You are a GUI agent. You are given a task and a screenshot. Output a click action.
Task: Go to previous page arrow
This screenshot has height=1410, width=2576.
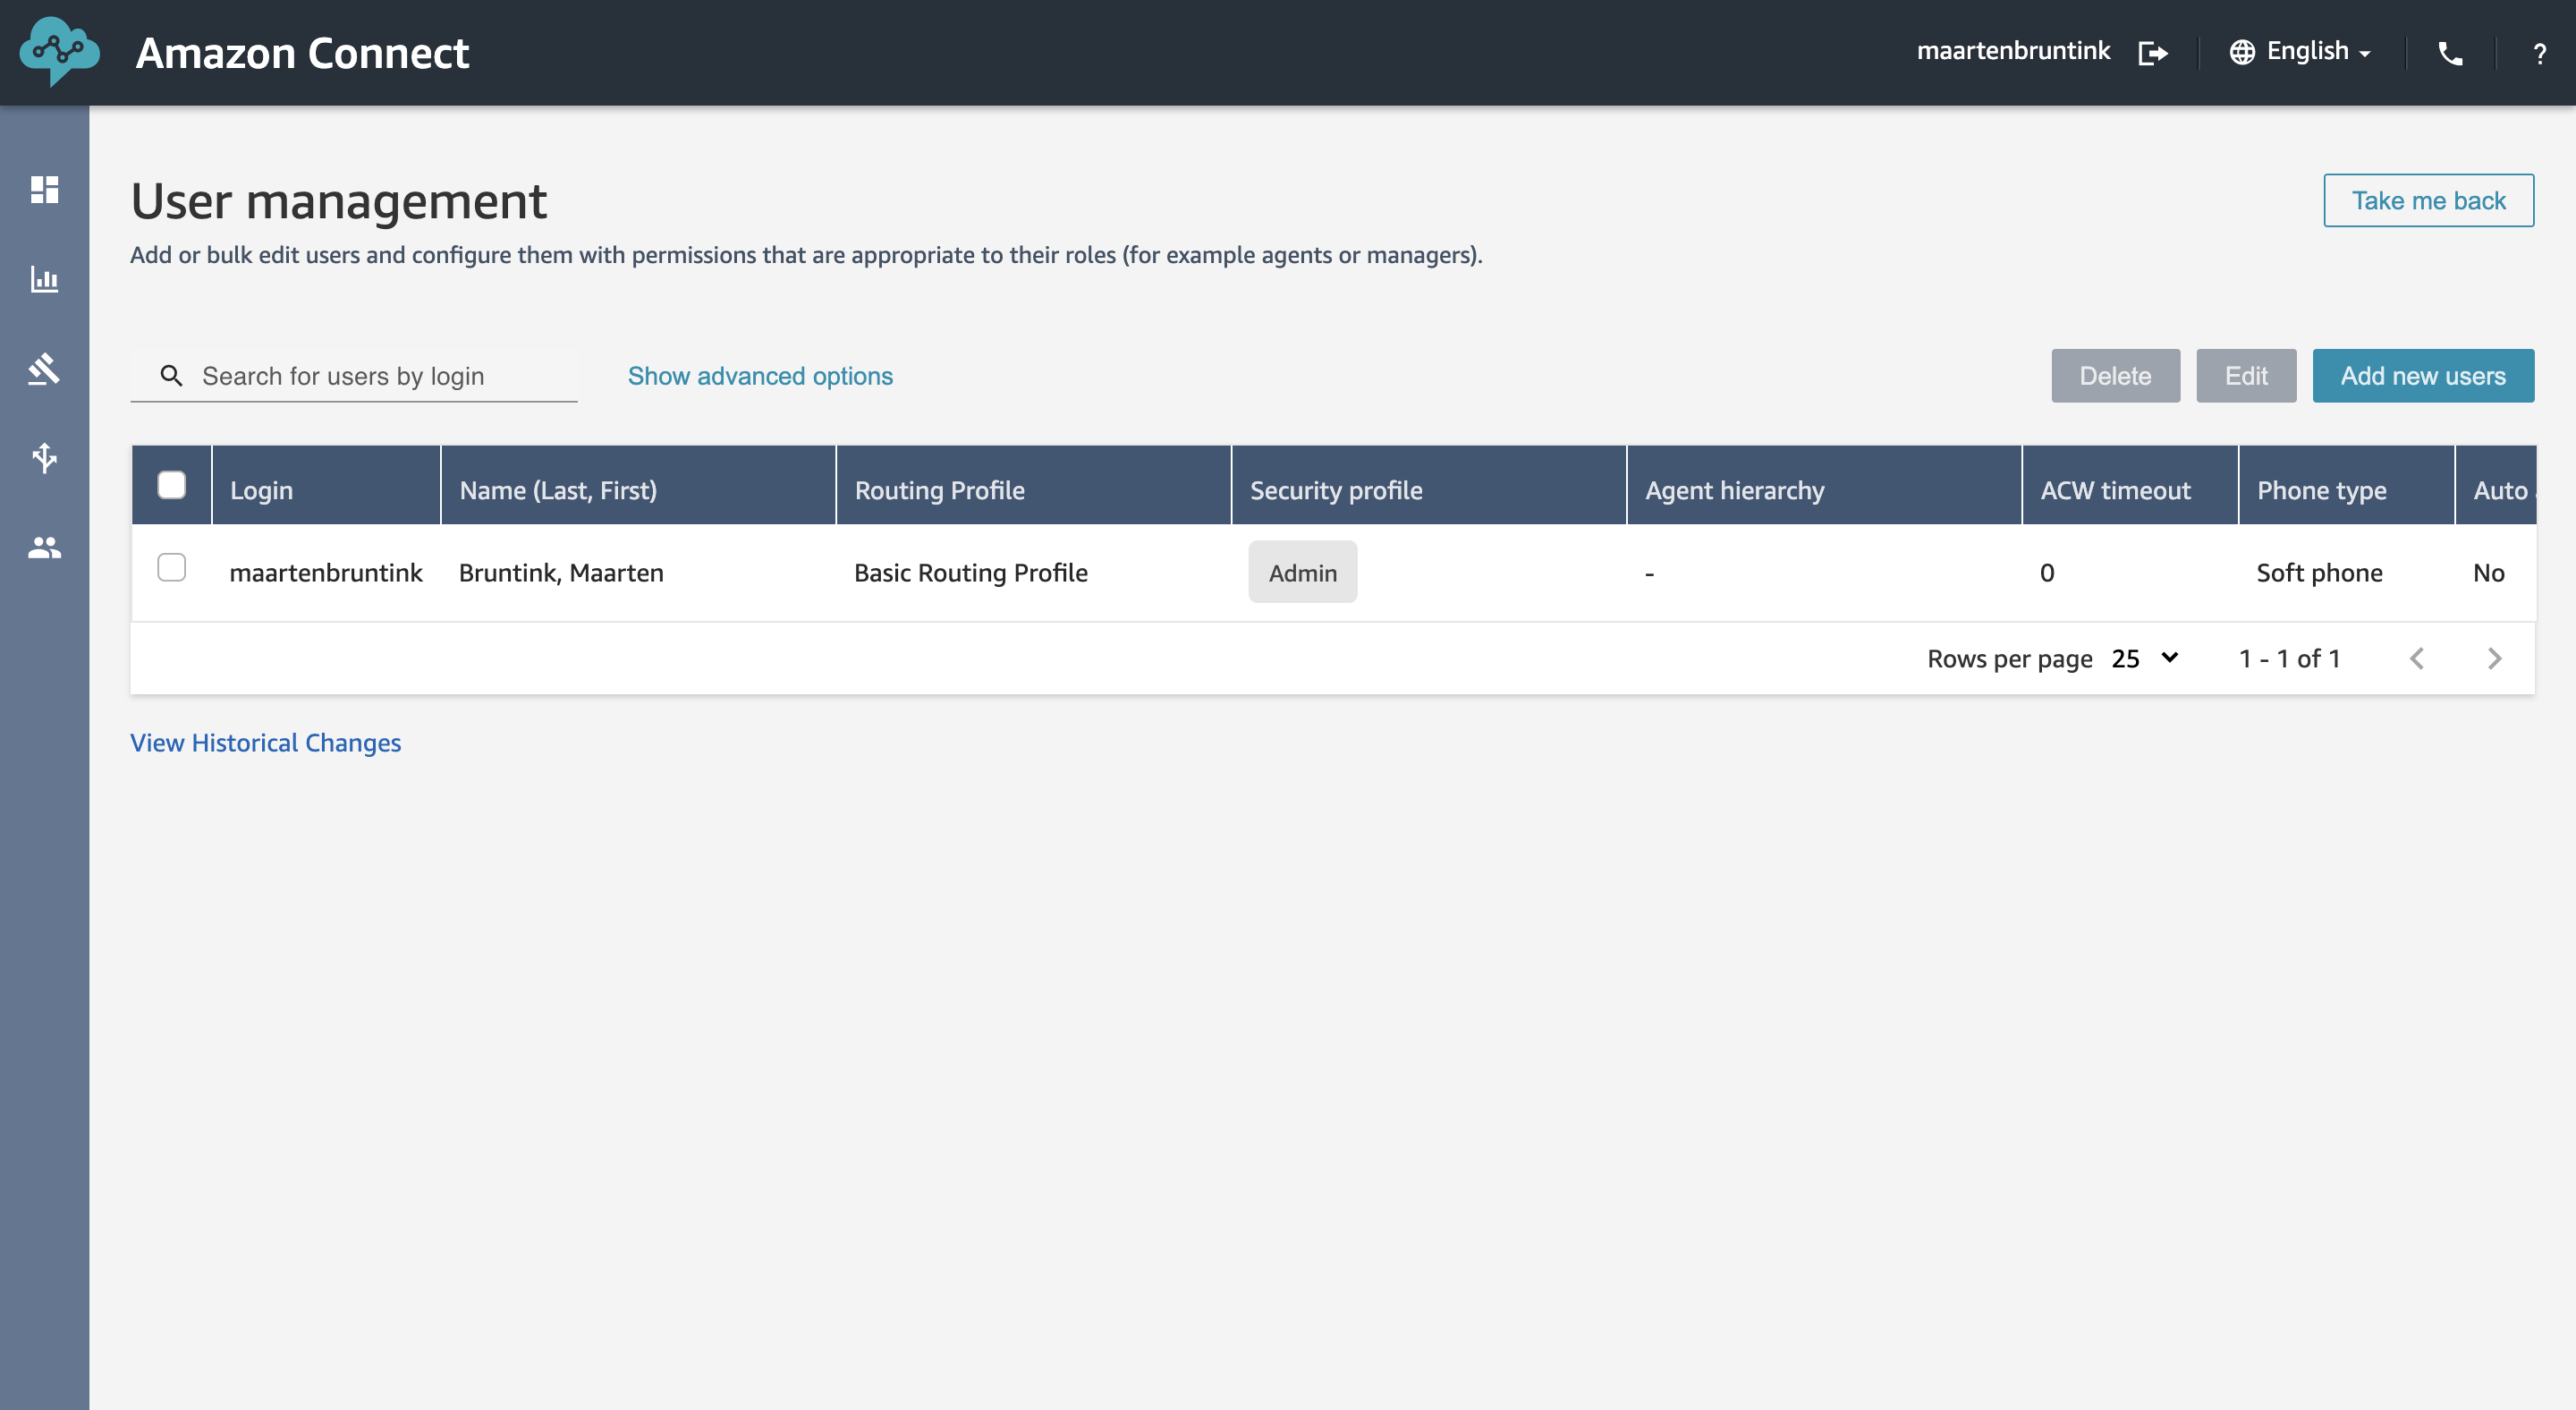point(2416,658)
